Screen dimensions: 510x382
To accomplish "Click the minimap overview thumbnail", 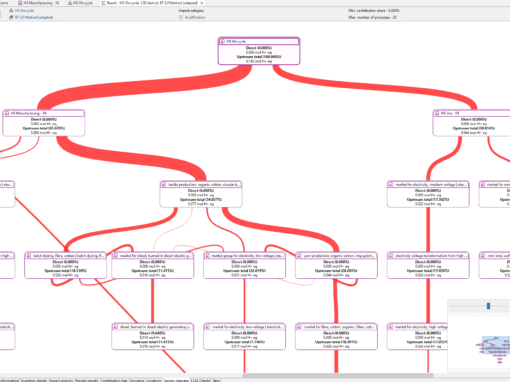I will click(x=493, y=347).
